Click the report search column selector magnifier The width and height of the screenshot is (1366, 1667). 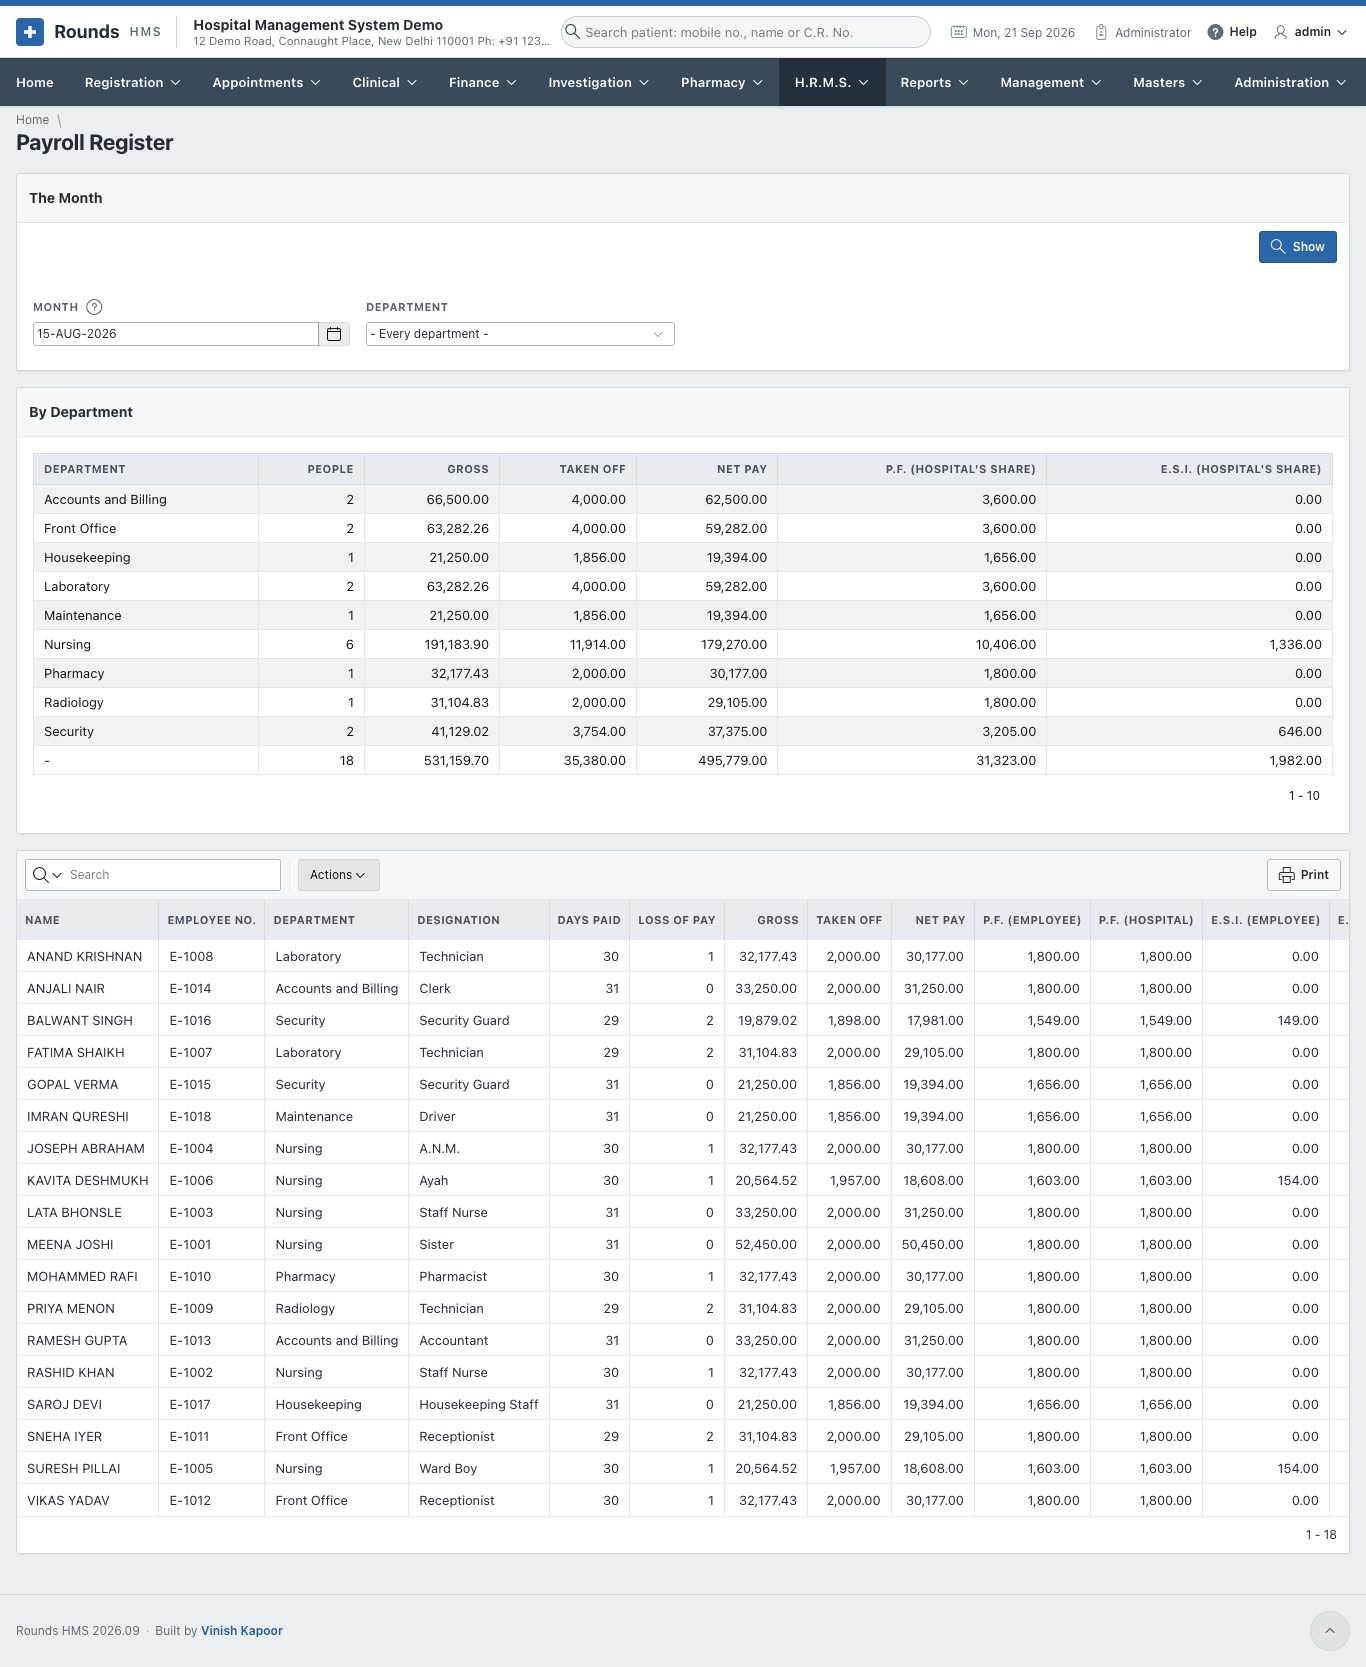click(x=46, y=875)
